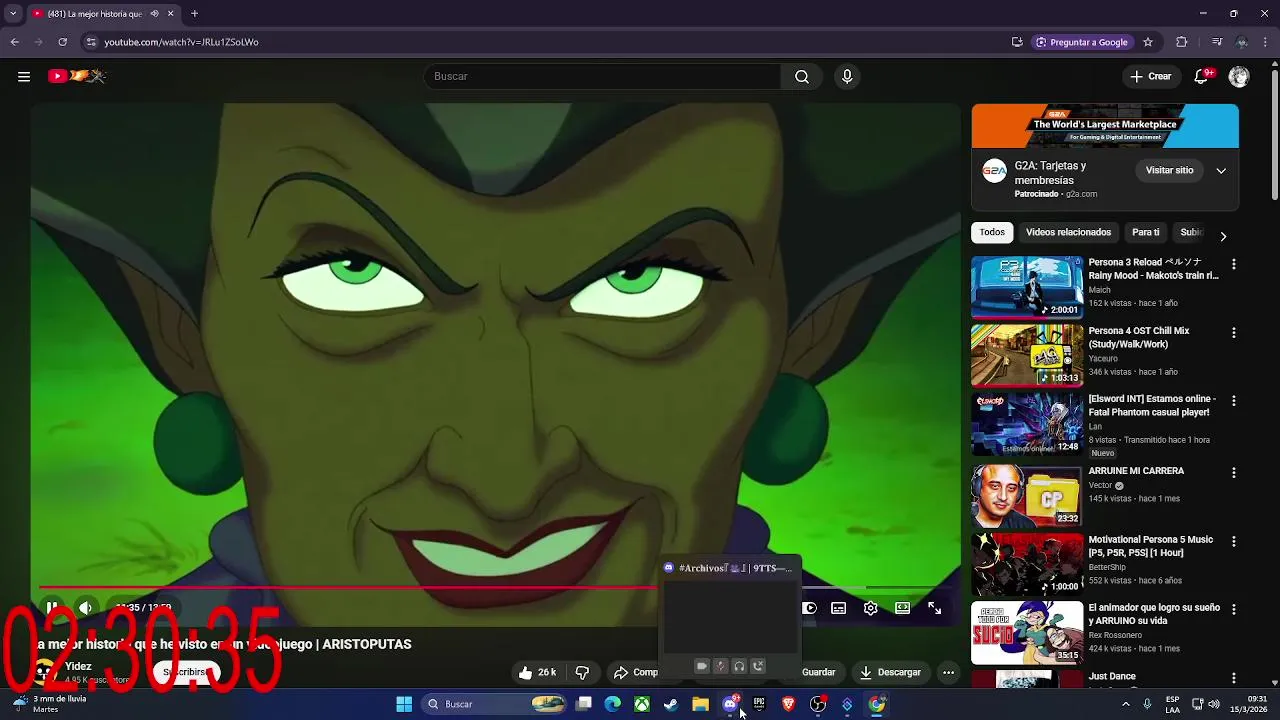Viewport: 1280px width, 720px height.
Task: Select the Videos relacionados chip
Action: pos(1068,232)
